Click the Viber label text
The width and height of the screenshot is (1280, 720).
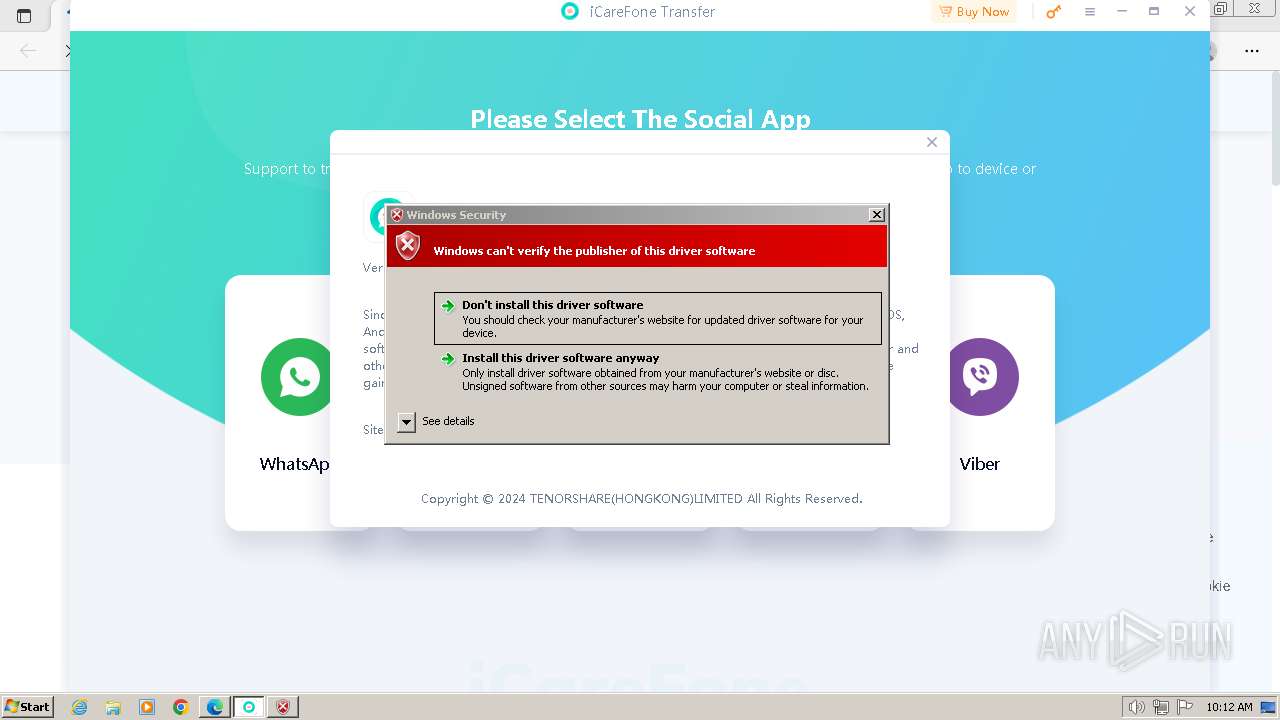point(980,464)
